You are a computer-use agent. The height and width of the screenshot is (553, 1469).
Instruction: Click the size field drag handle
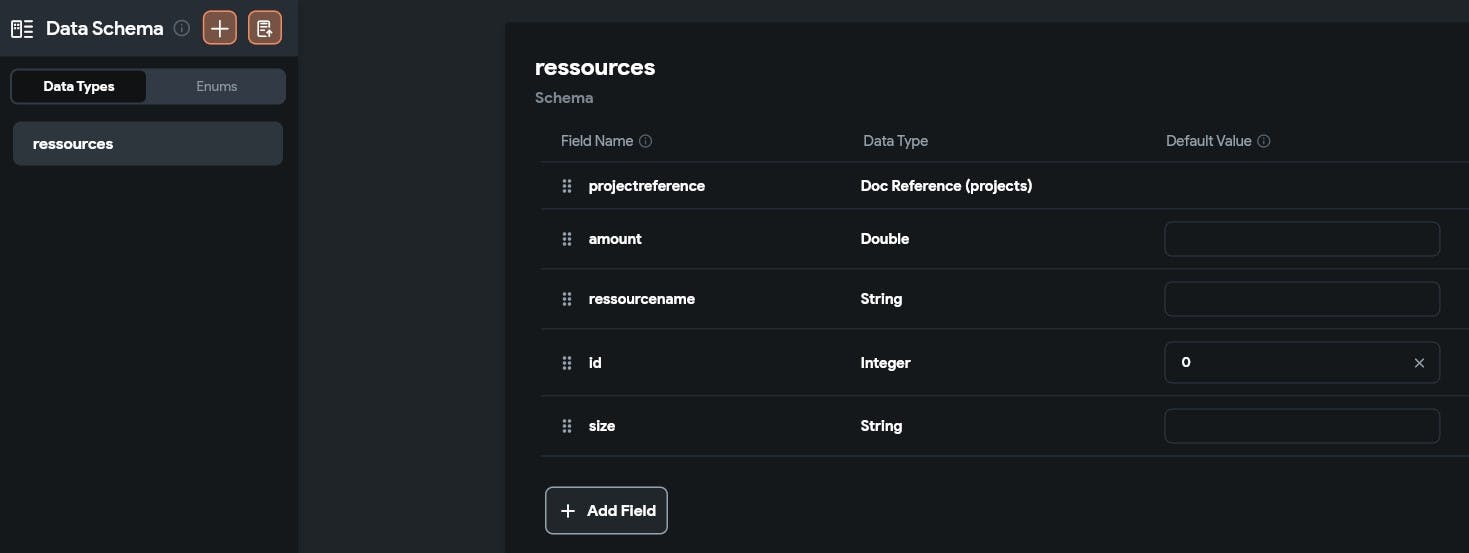coord(567,426)
